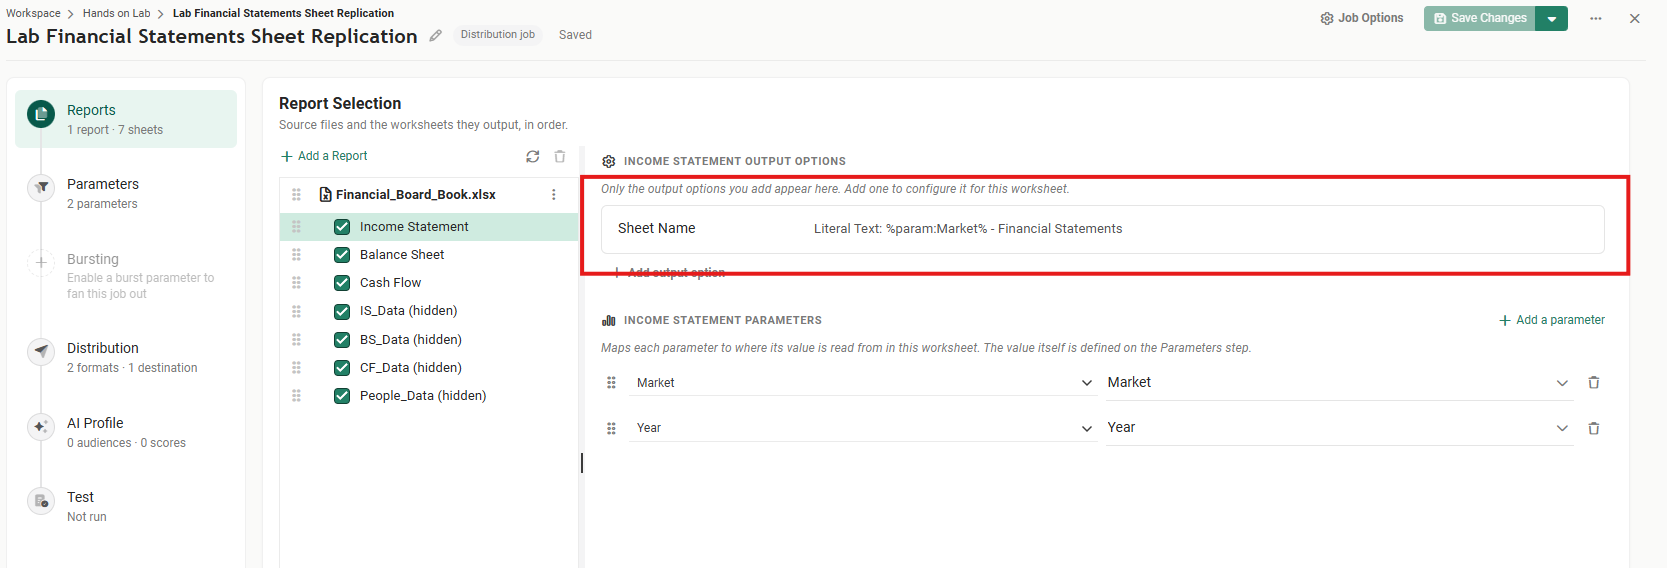Viewport: 1667px width, 568px height.
Task: Click Add a parameter link
Action: [x=1552, y=320]
